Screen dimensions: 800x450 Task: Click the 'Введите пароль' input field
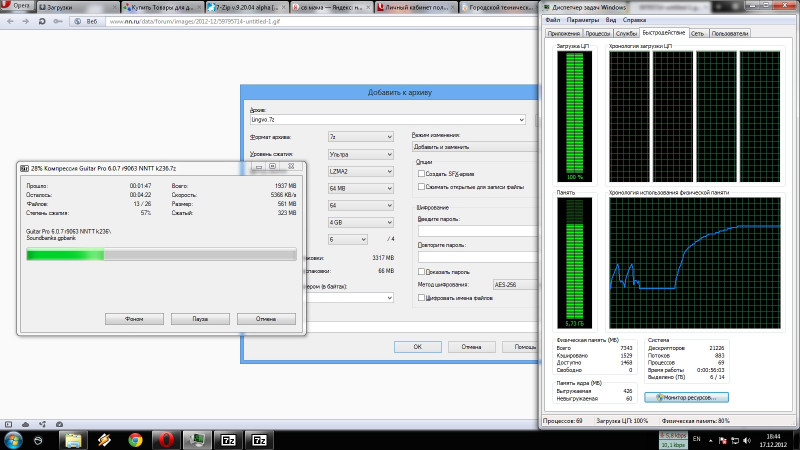pyautogui.click(x=473, y=230)
